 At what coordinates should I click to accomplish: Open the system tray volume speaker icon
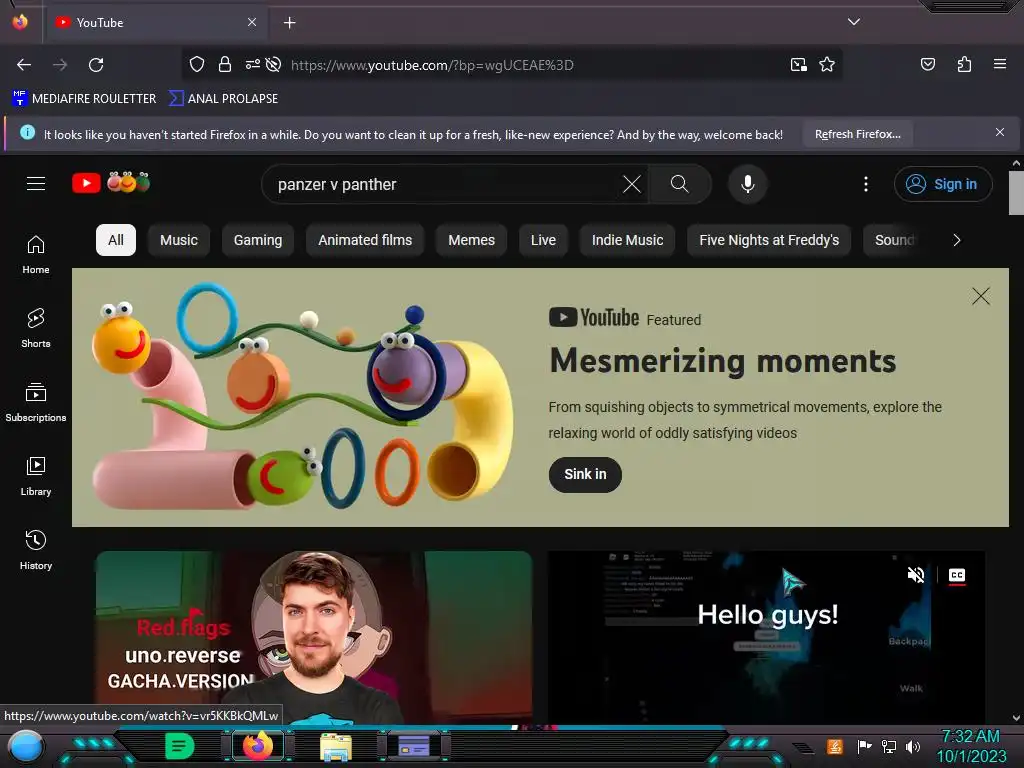tap(913, 746)
